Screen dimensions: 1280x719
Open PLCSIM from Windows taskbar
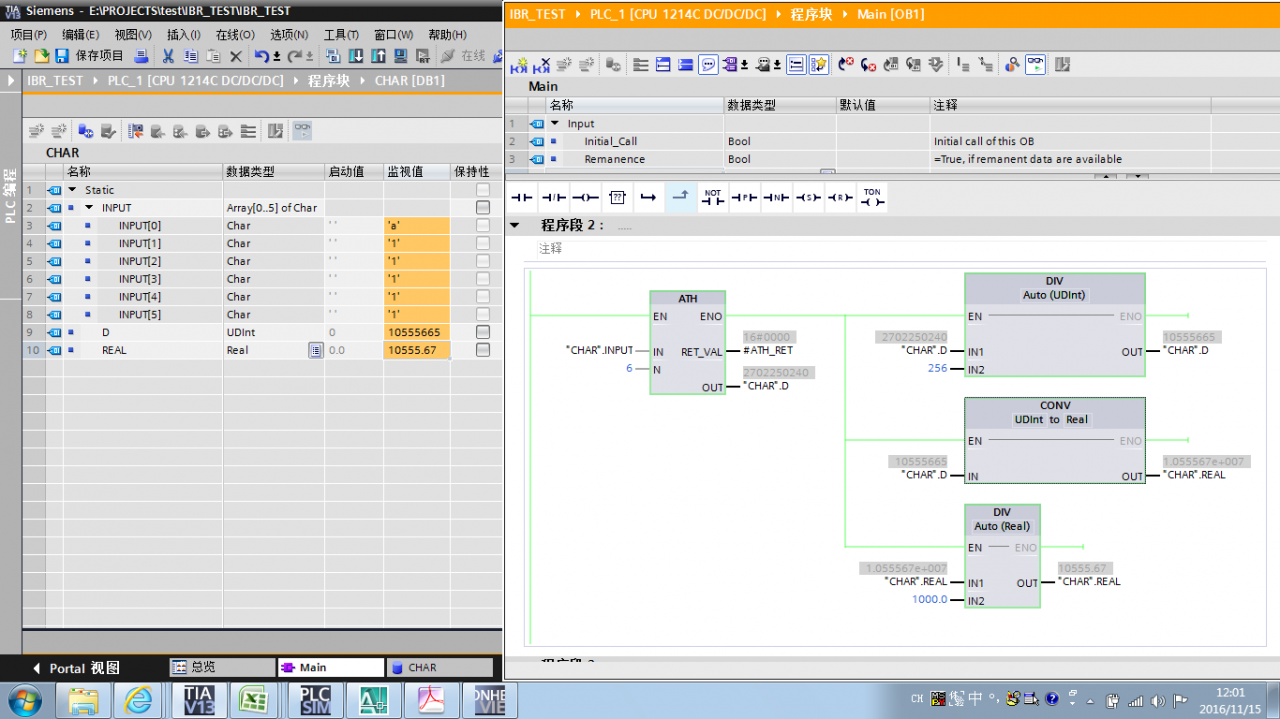click(x=315, y=700)
